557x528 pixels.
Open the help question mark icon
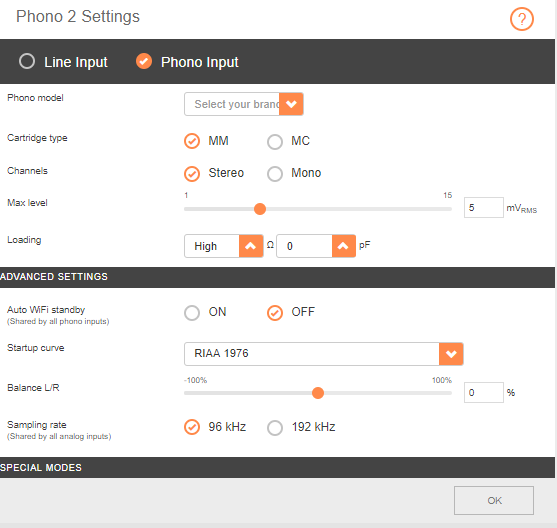click(521, 19)
